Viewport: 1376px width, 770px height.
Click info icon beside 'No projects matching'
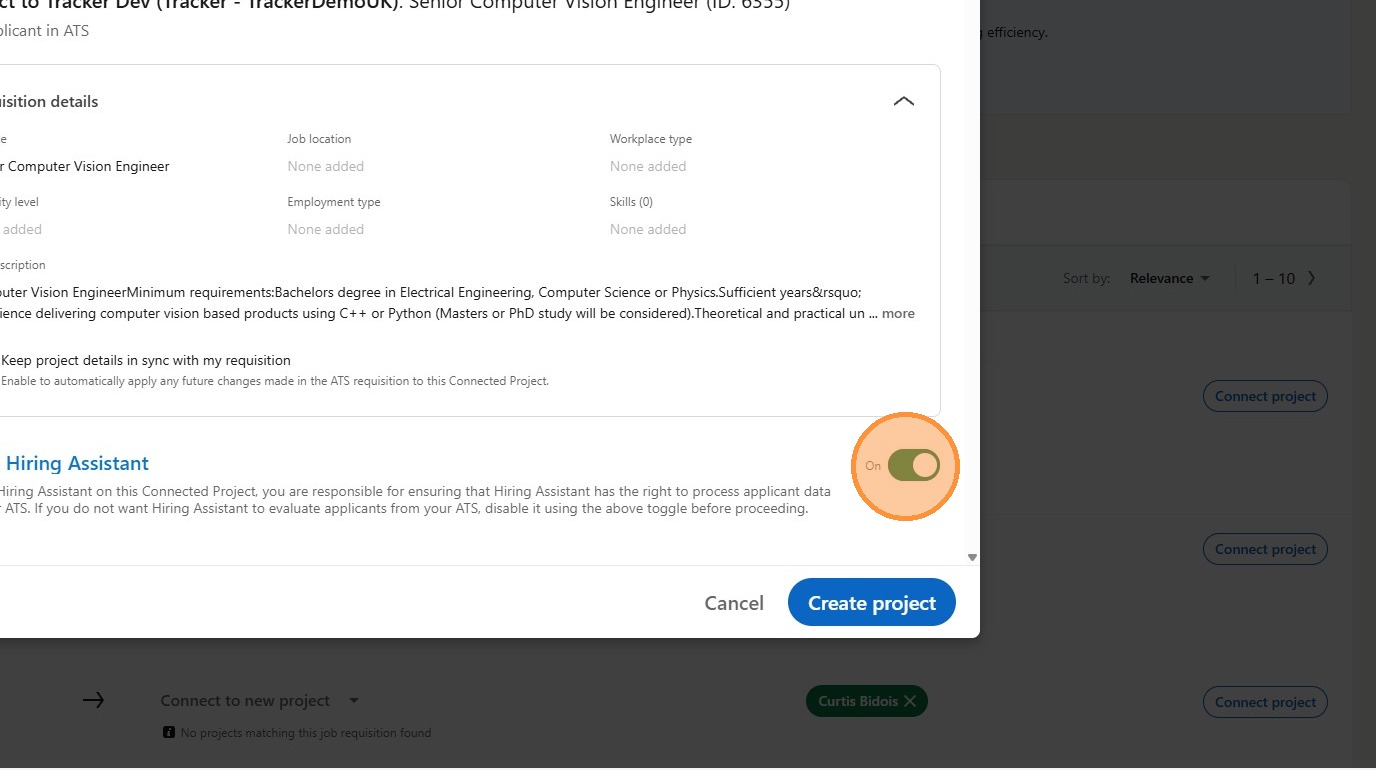(x=169, y=733)
